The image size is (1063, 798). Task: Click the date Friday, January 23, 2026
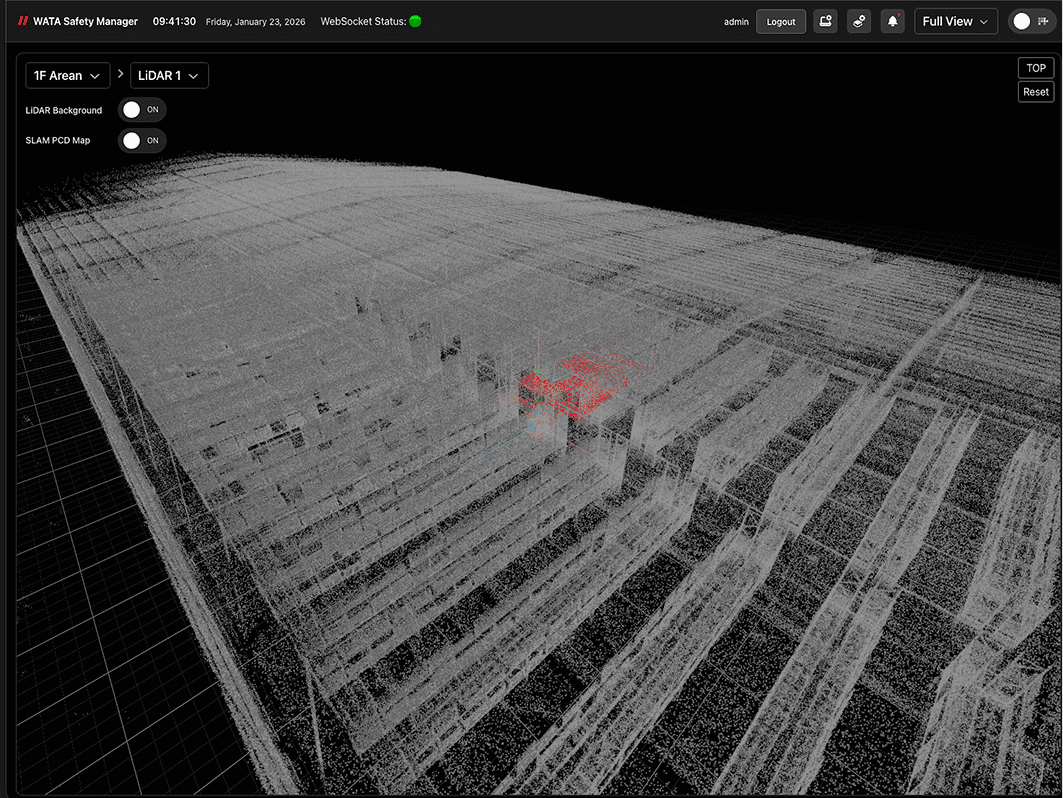pyautogui.click(x=256, y=22)
